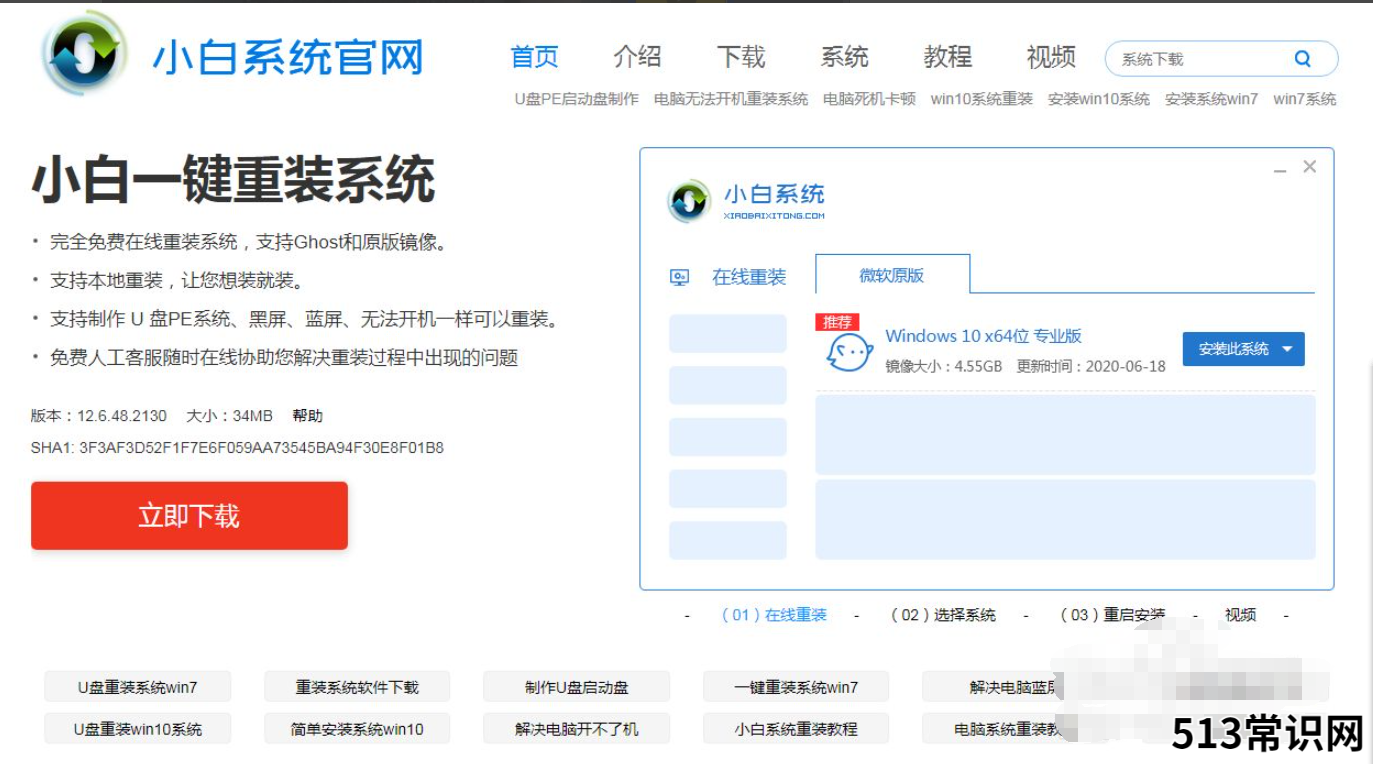Open the 介绍 menu item
Image resolution: width=1373 pixels, height=764 pixels.
tap(638, 57)
